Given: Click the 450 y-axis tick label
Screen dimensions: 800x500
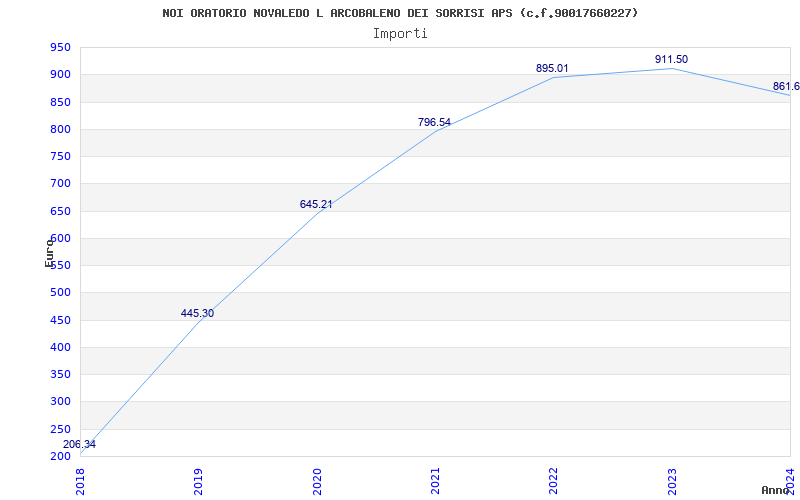Looking at the screenshot, I should 60,320.
